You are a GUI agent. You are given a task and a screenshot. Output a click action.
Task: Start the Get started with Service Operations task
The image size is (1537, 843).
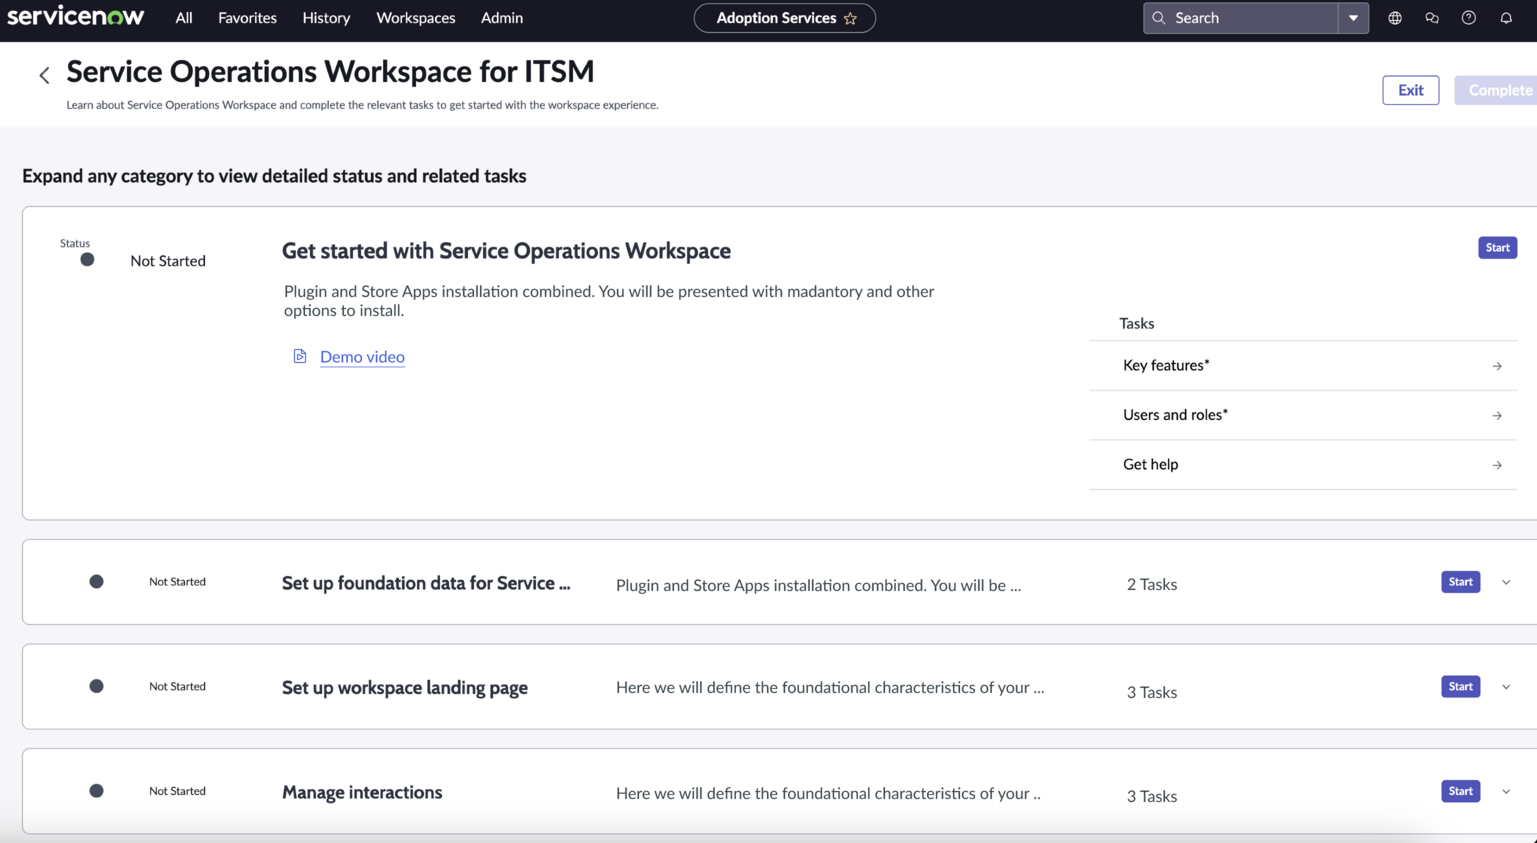point(1497,248)
